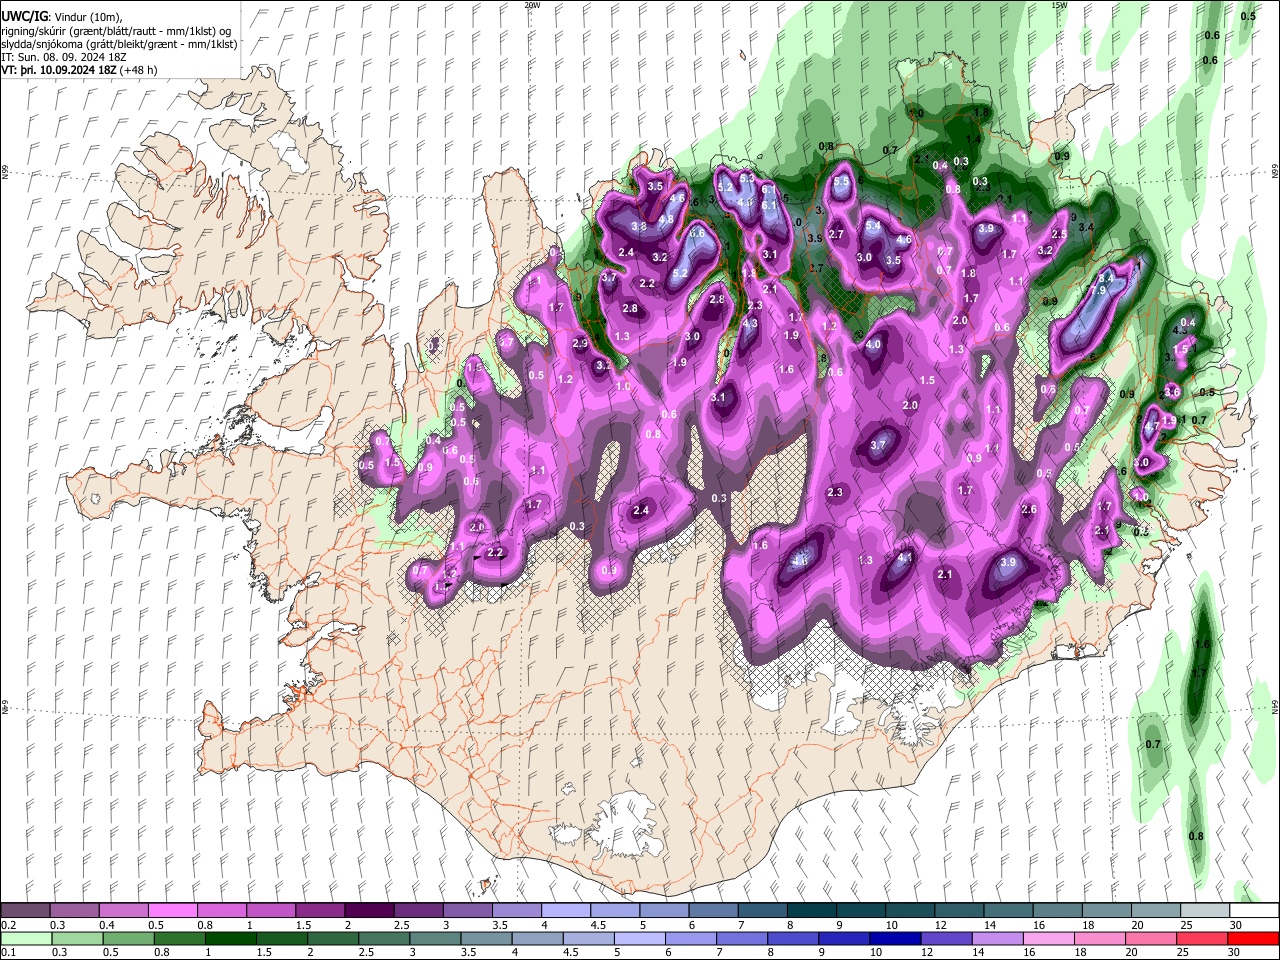Select the bright pink snow-scale swatch 0.5–0.8
The image size is (1280, 960).
[173, 911]
